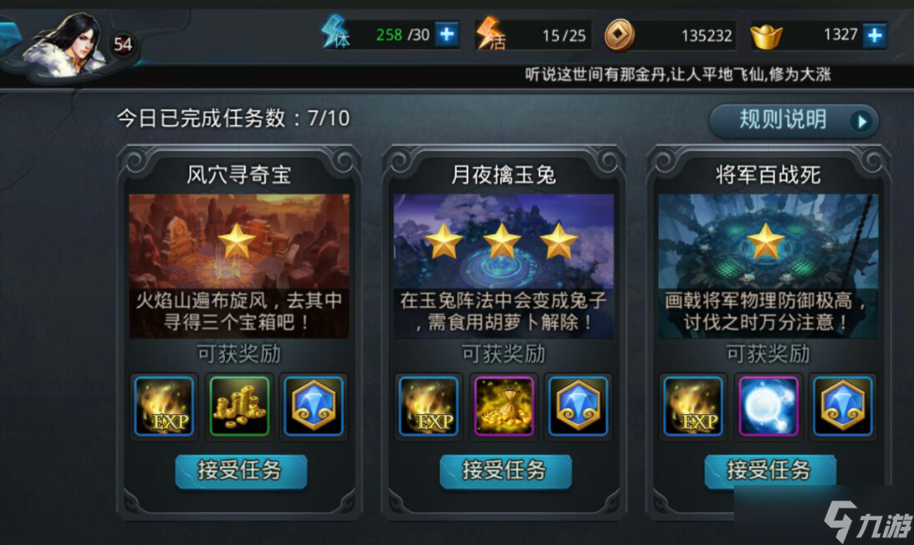This screenshot has height=545, width=914.
Task: Open the 将军百战死 scene image
Action: click(768, 266)
